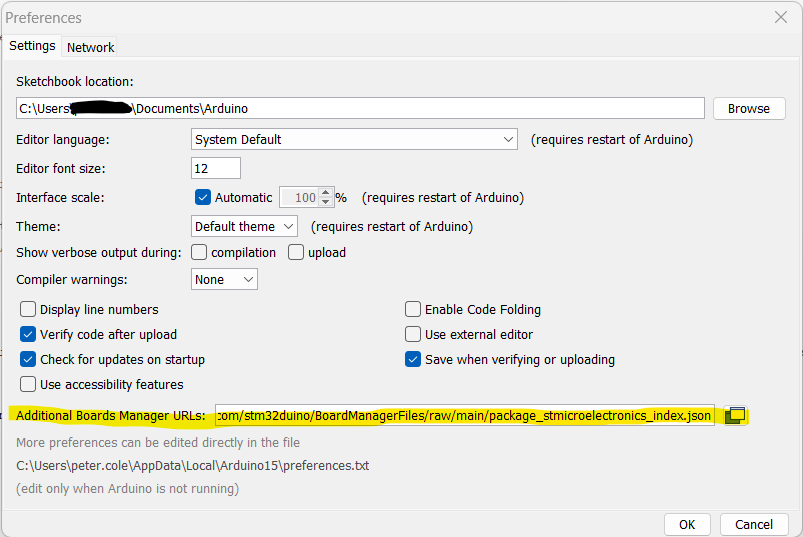Viewport: 803px width, 537px height.
Task: Increase interface scale with up arrow
Action: tap(325, 193)
